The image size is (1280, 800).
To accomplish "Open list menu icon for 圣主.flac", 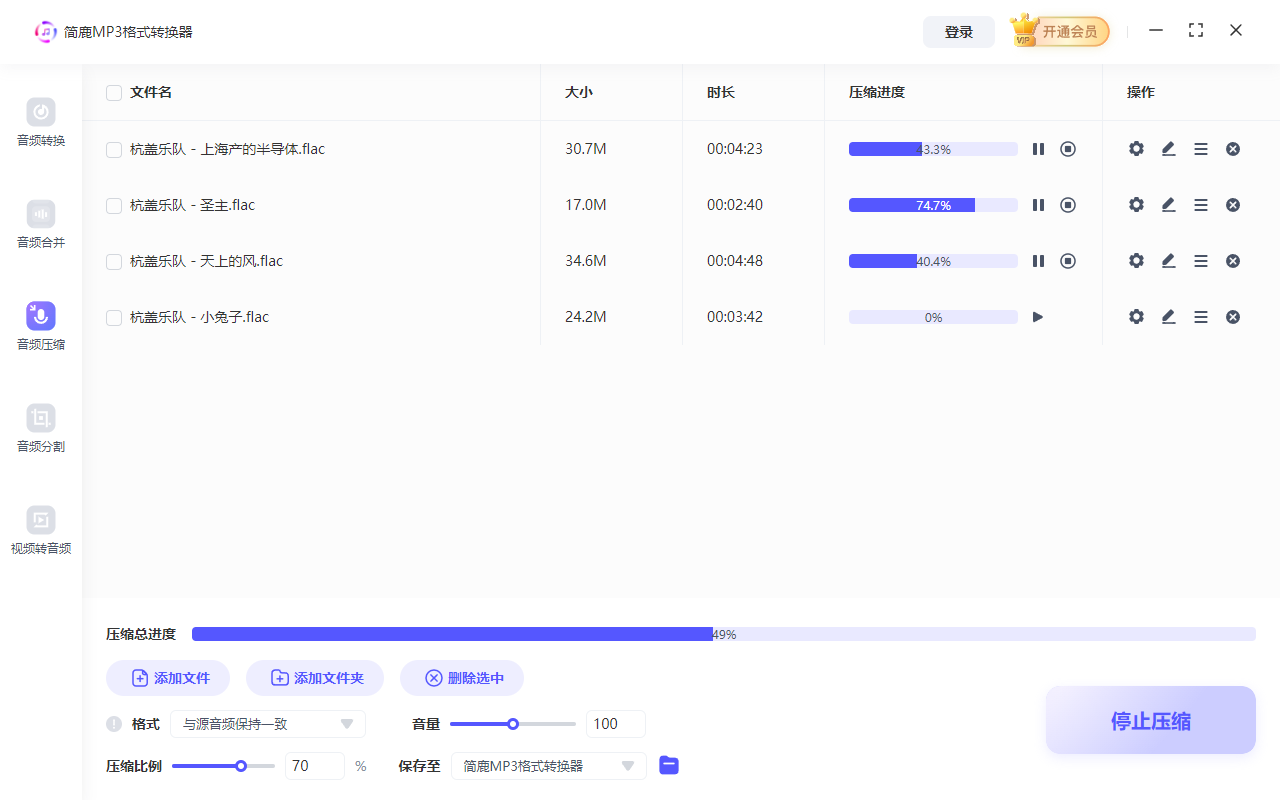I will [1201, 205].
